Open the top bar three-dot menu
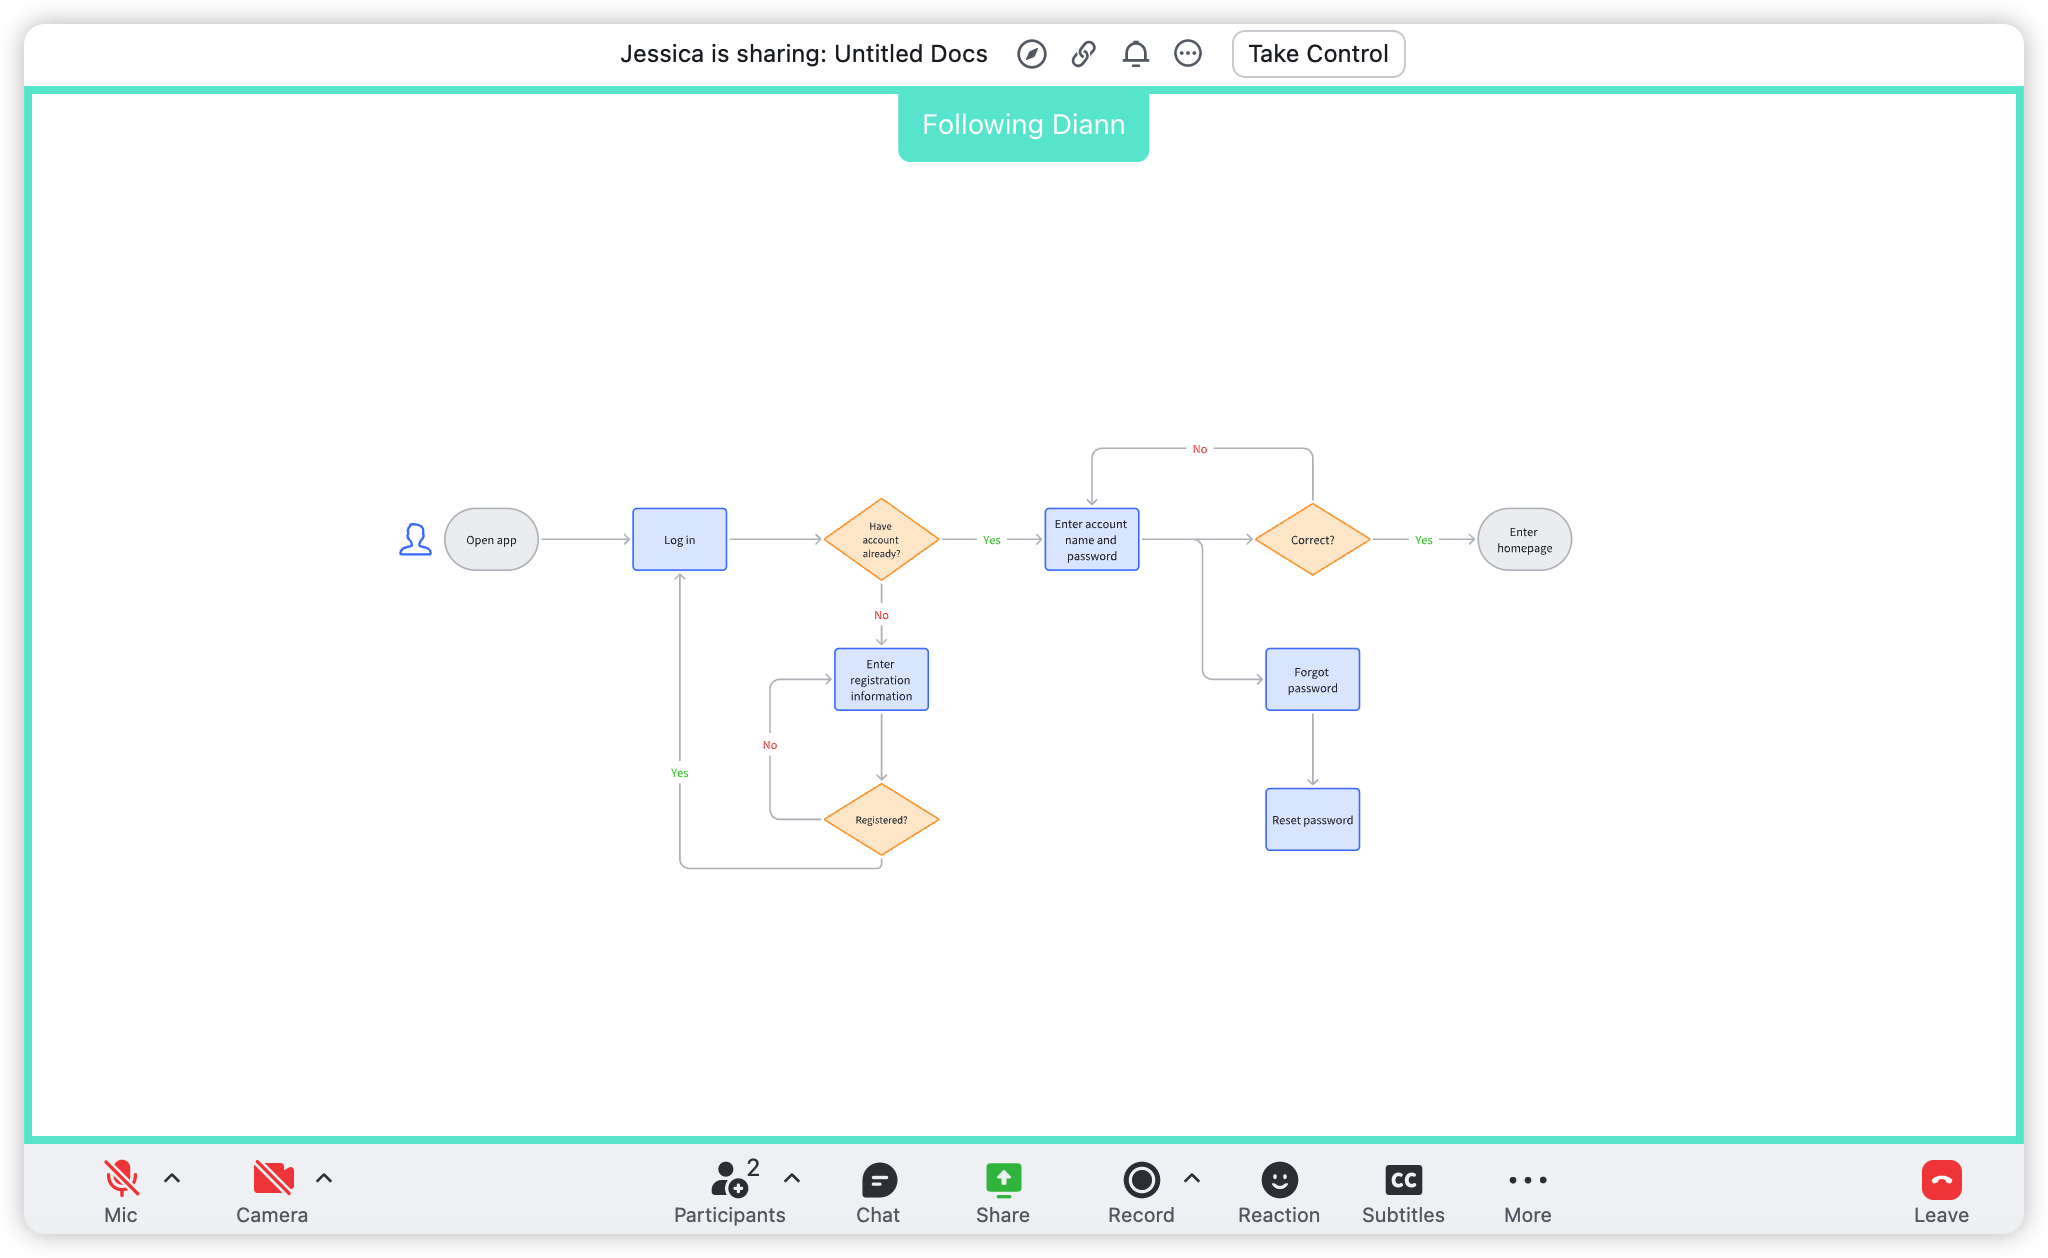Image resolution: width=2048 pixels, height=1258 pixels. [1188, 53]
